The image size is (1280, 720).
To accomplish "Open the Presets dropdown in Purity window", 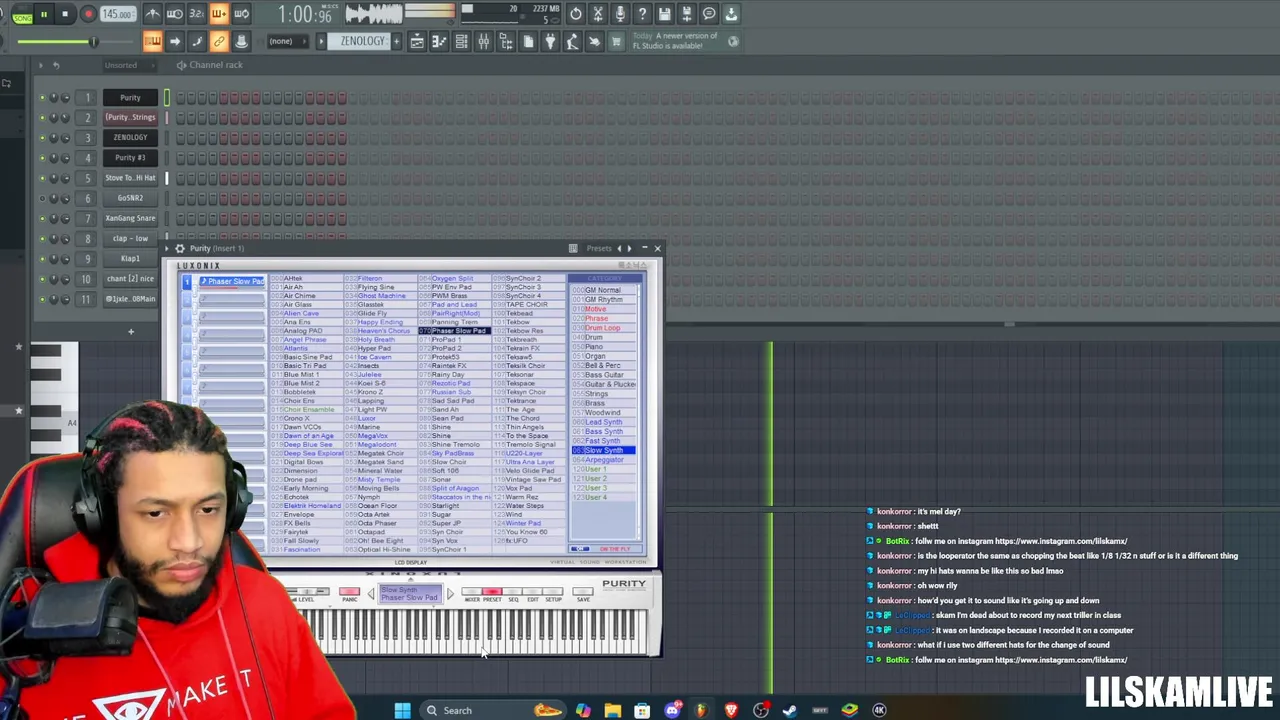I will pos(599,248).
